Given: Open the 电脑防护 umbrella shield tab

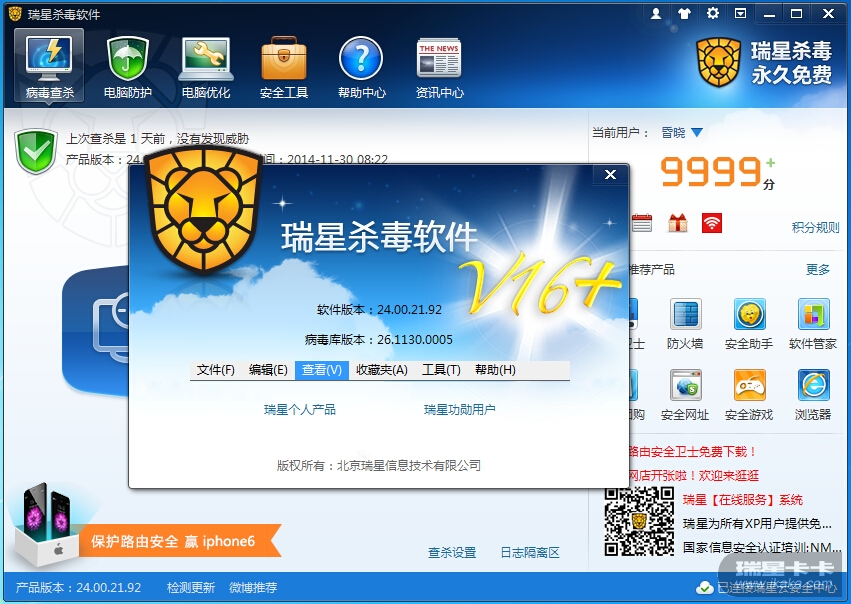Looking at the screenshot, I should tap(128, 68).
